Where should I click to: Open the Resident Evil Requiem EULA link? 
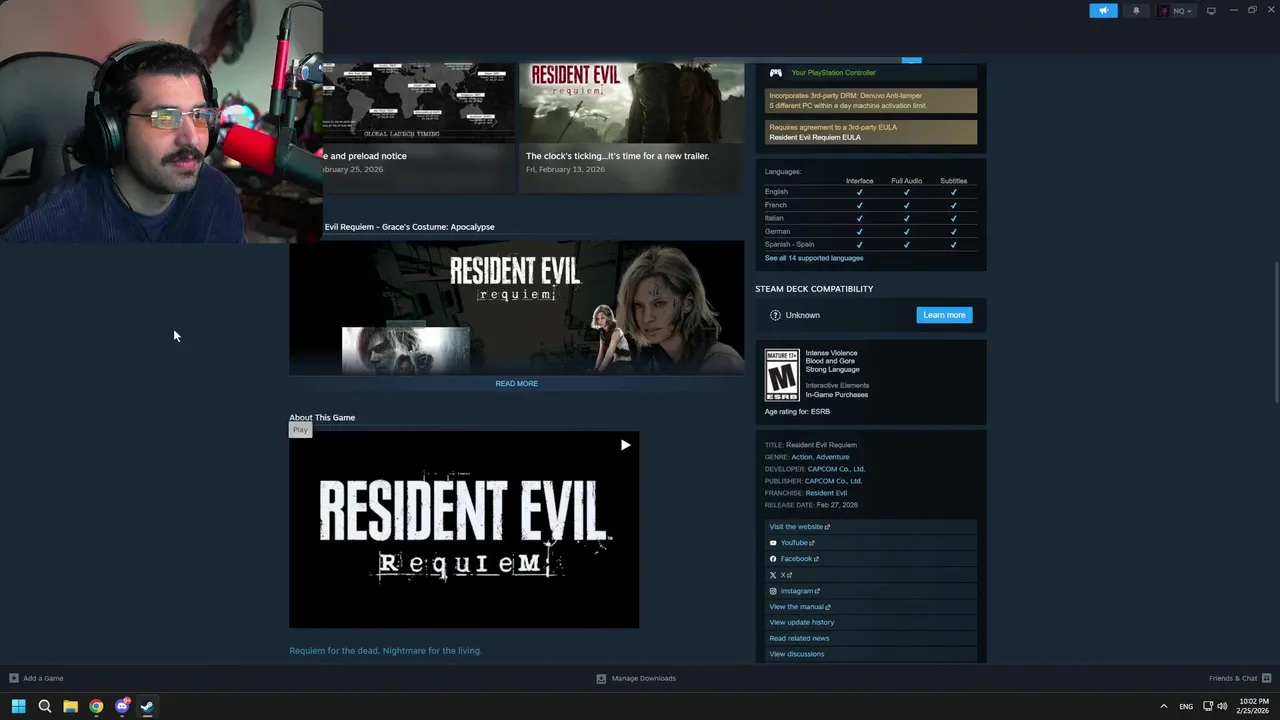pyautogui.click(x=814, y=137)
